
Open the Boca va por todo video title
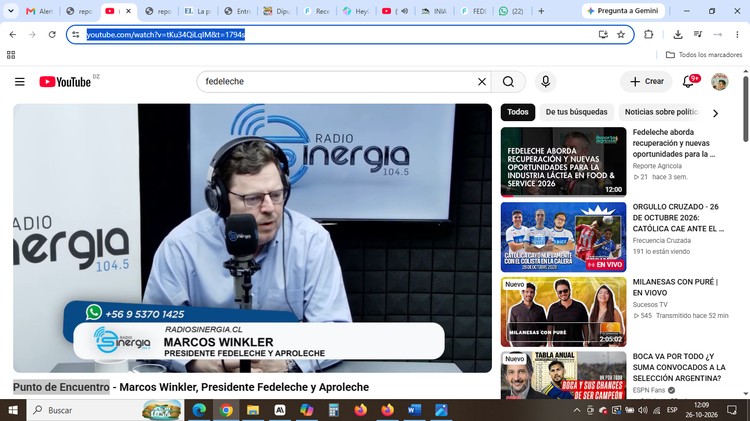[x=679, y=367]
